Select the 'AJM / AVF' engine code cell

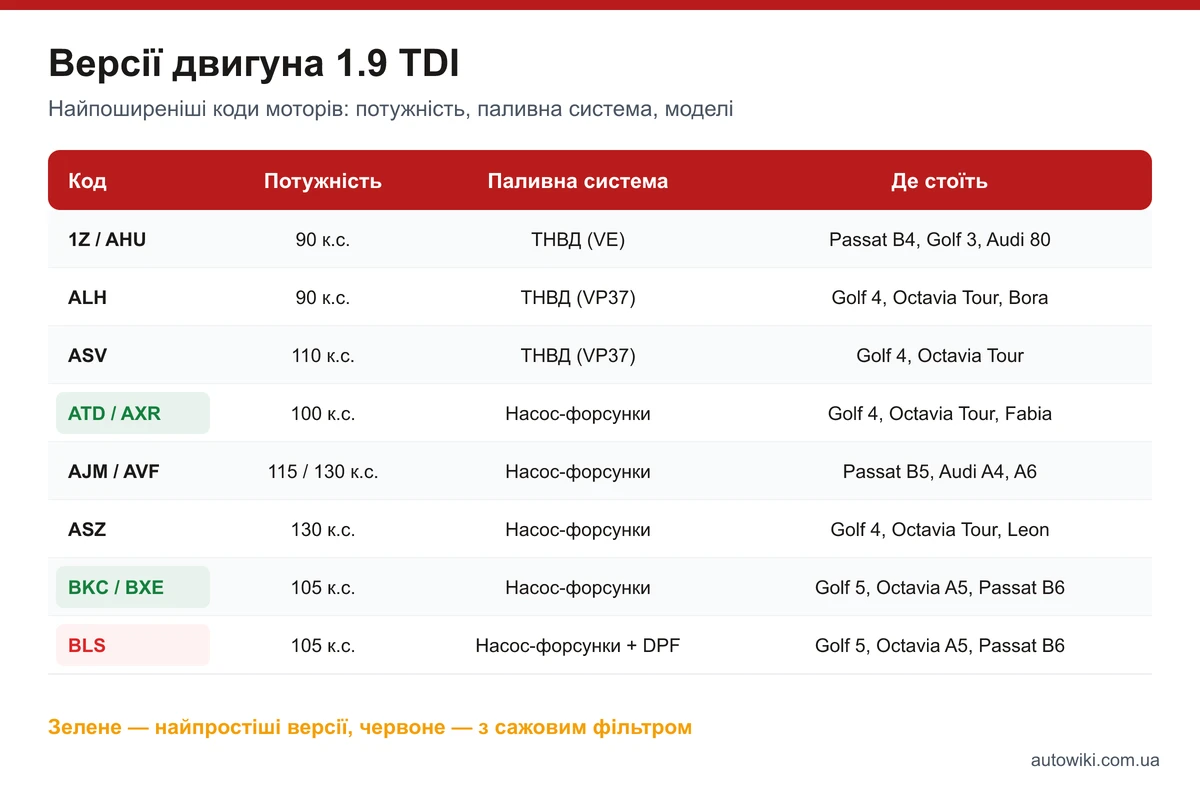point(114,472)
